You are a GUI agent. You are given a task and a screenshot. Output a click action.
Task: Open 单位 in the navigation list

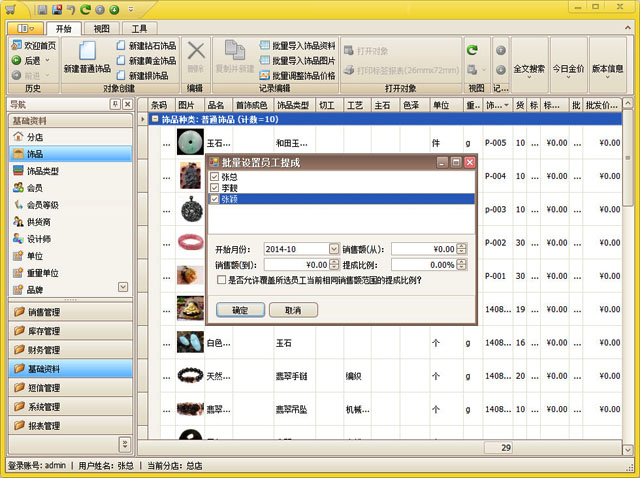point(71,256)
